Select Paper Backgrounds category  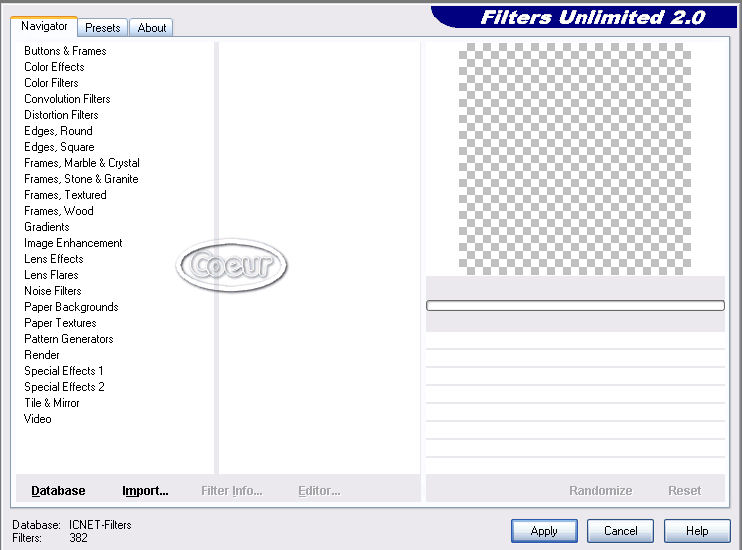[x=71, y=307]
